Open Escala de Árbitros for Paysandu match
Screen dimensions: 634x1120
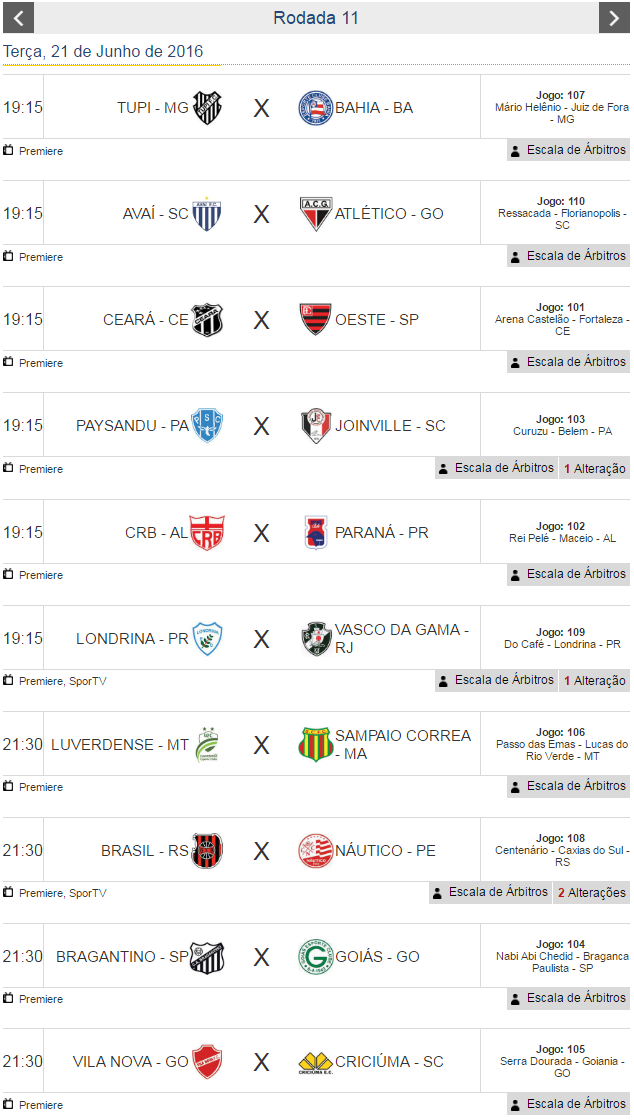(496, 468)
